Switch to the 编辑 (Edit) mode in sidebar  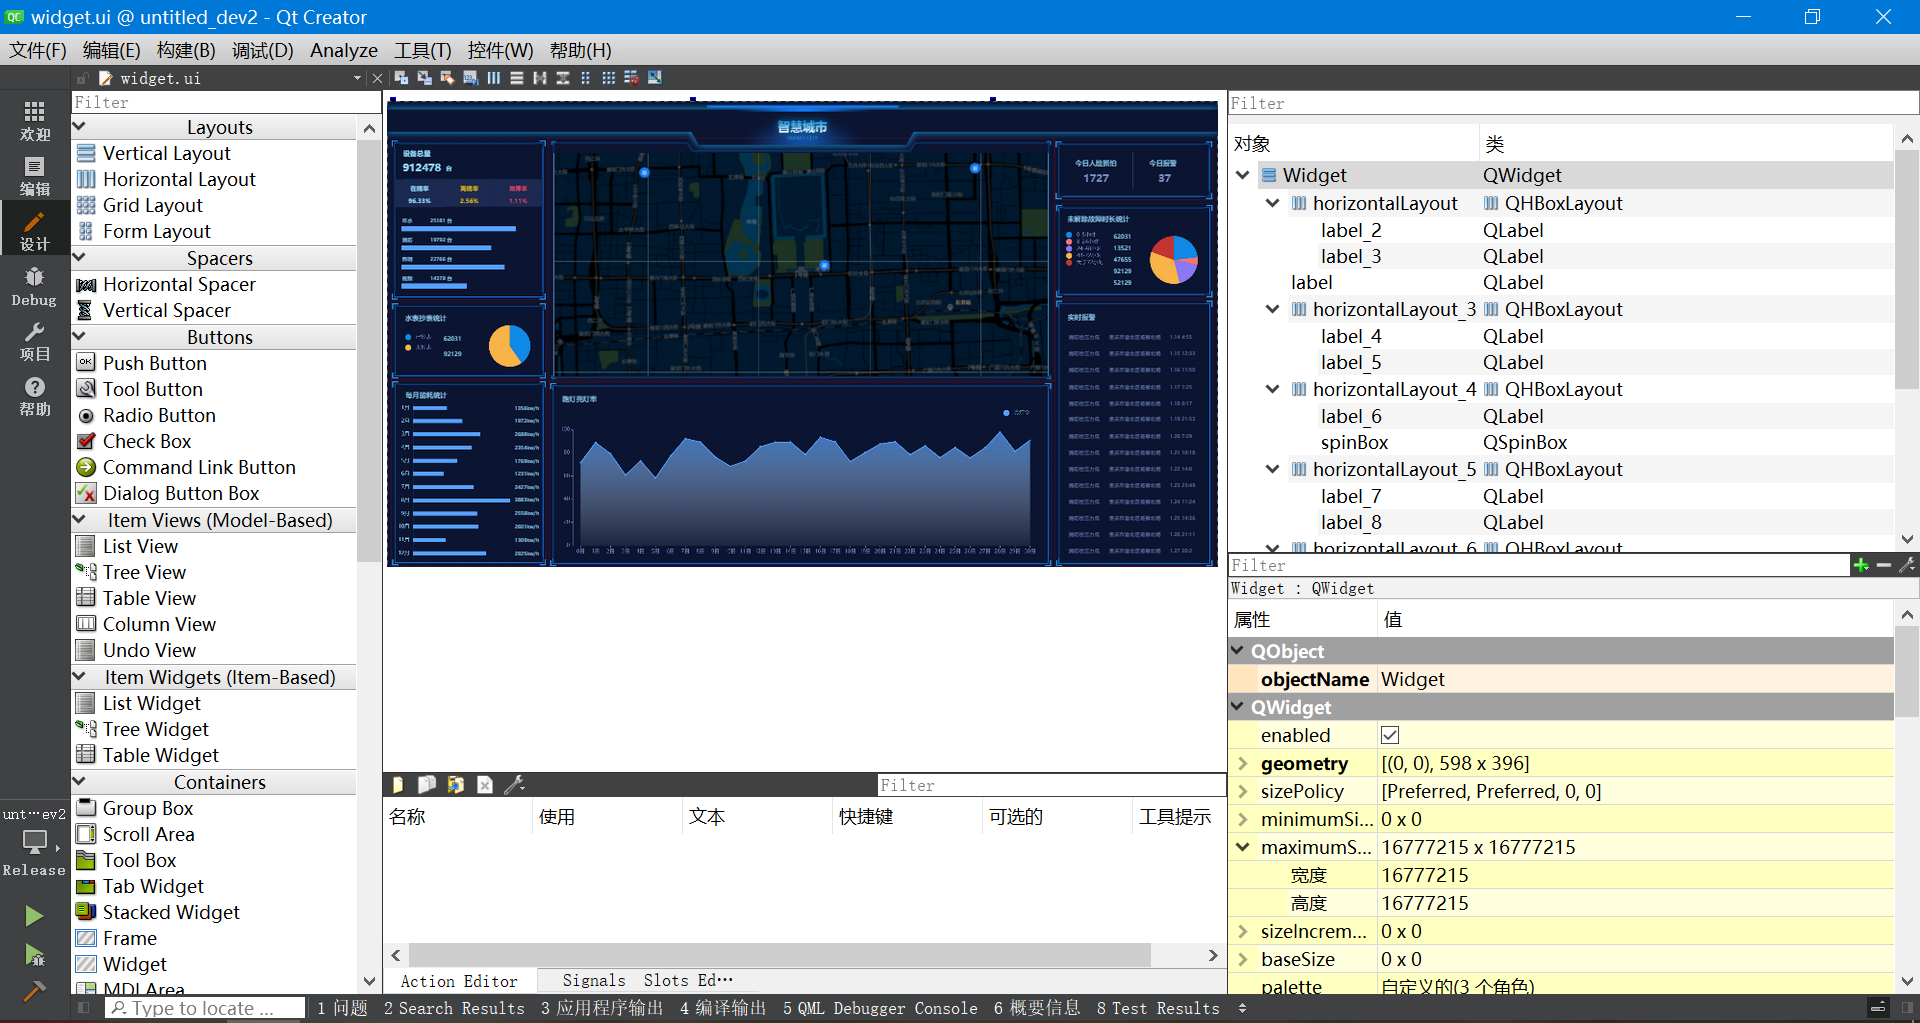[34, 176]
